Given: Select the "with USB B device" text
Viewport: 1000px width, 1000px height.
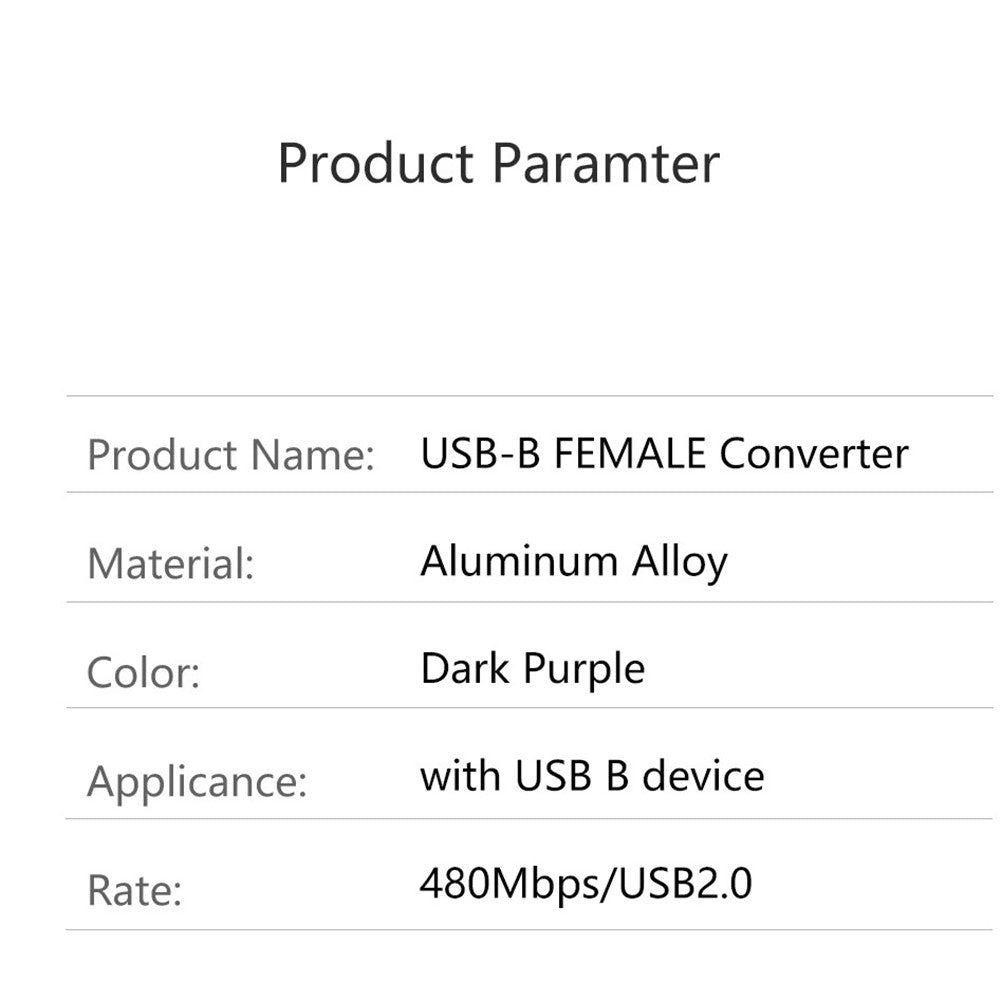Looking at the screenshot, I should [592, 776].
